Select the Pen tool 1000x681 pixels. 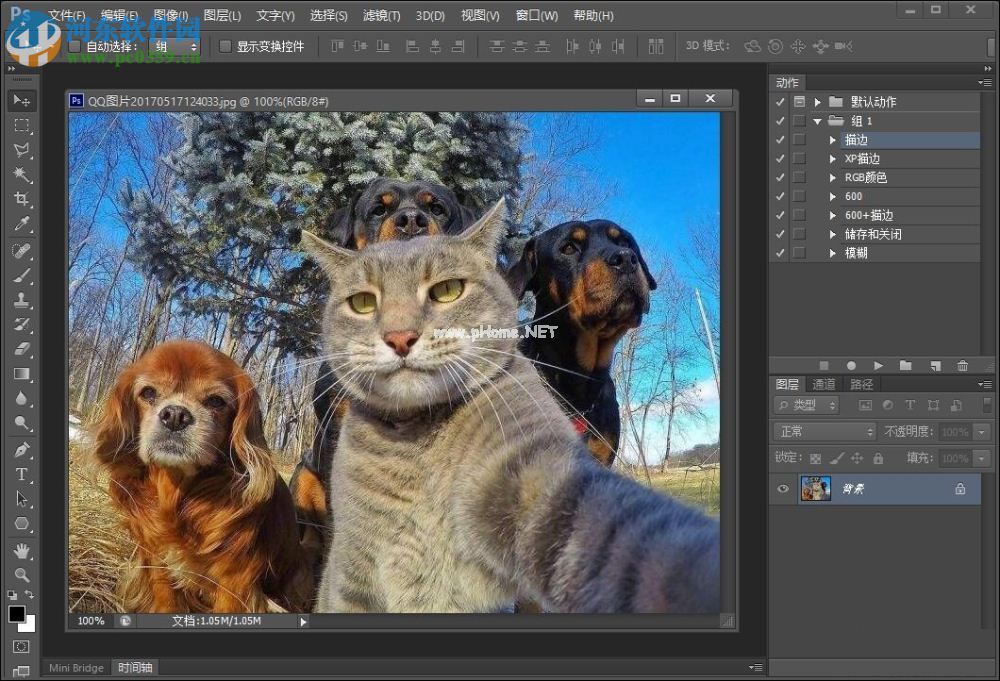coord(22,449)
